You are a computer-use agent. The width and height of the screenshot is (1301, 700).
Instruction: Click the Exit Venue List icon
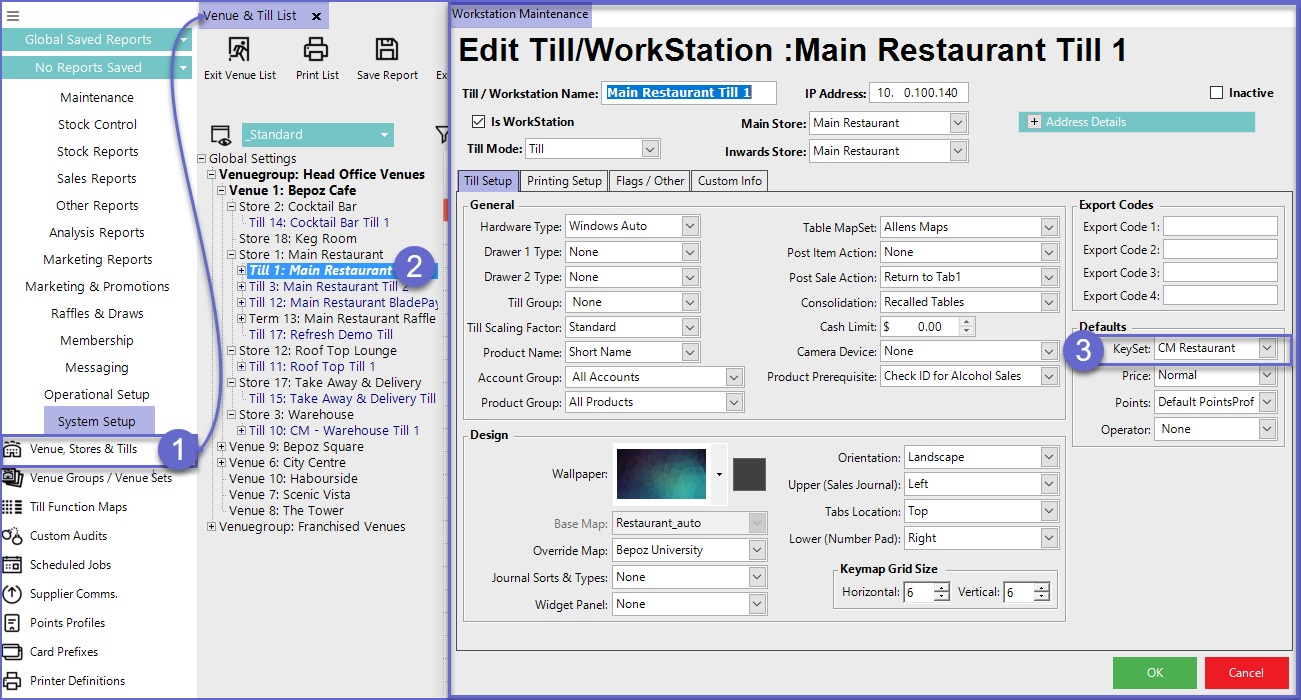point(239,50)
